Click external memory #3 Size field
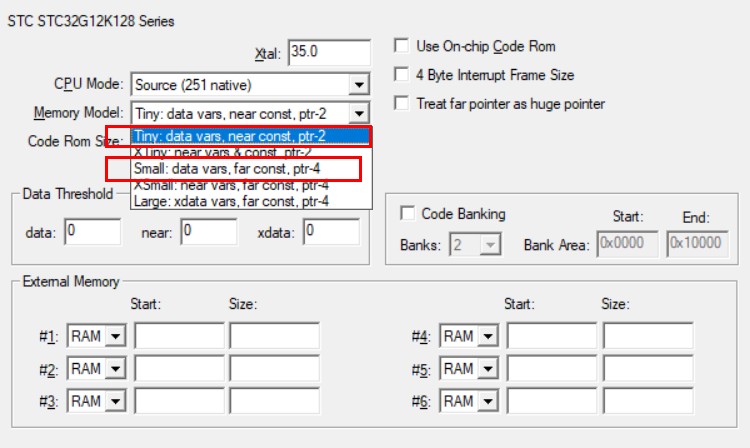The image size is (750, 448). (x=275, y=401)
